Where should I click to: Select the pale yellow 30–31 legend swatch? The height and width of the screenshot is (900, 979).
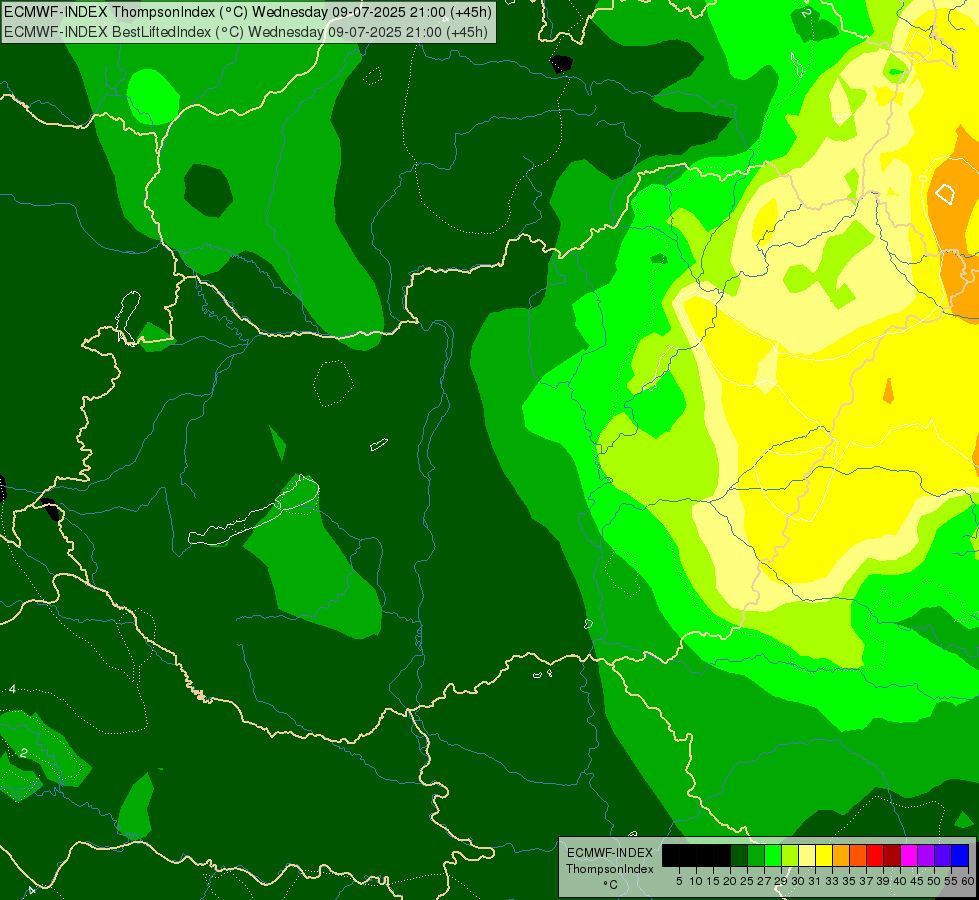807,855
